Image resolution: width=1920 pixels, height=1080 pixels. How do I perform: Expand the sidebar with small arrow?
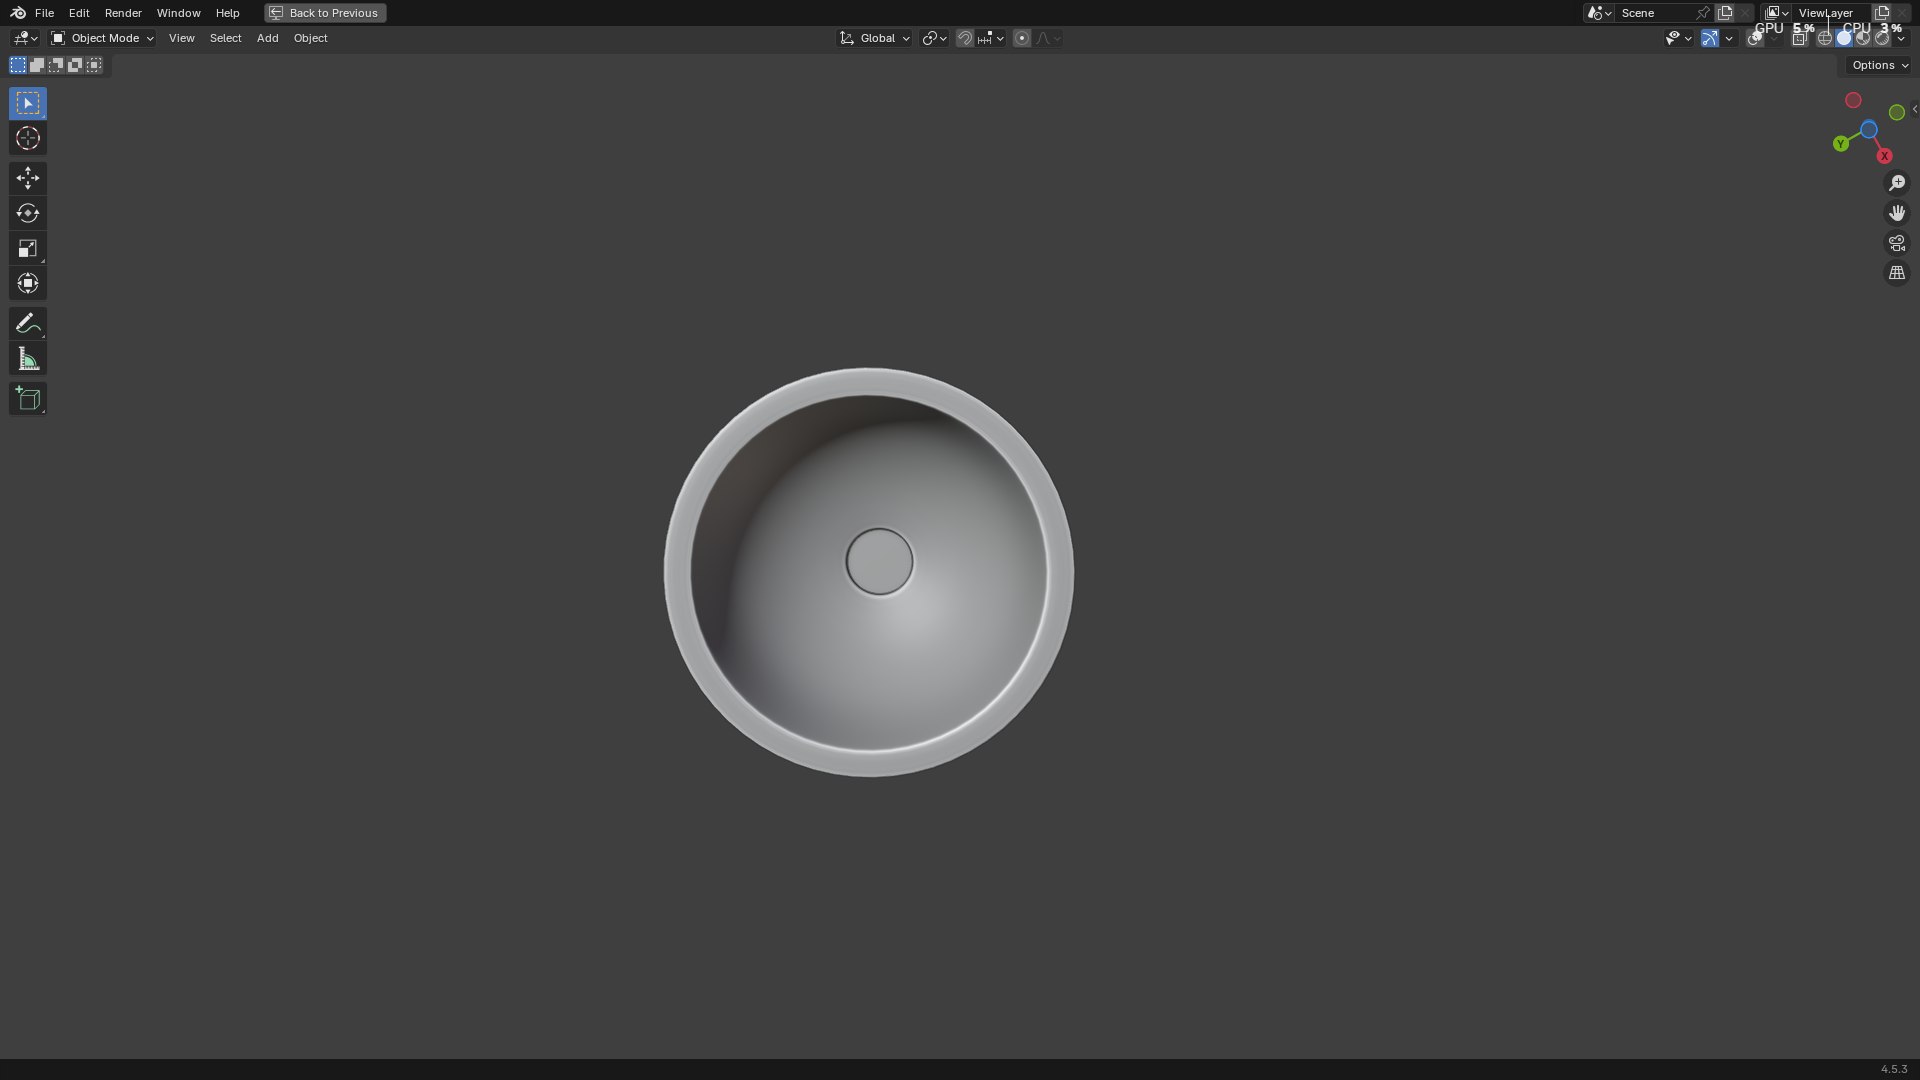(x=1914, y=109)
